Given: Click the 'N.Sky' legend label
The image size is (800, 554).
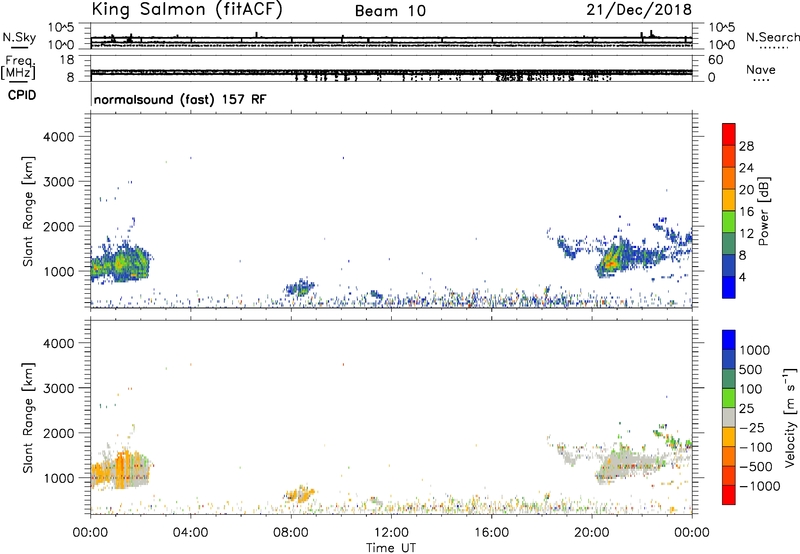Looking at the screenshot, I should pyautogui.click(x=19, y=37).
